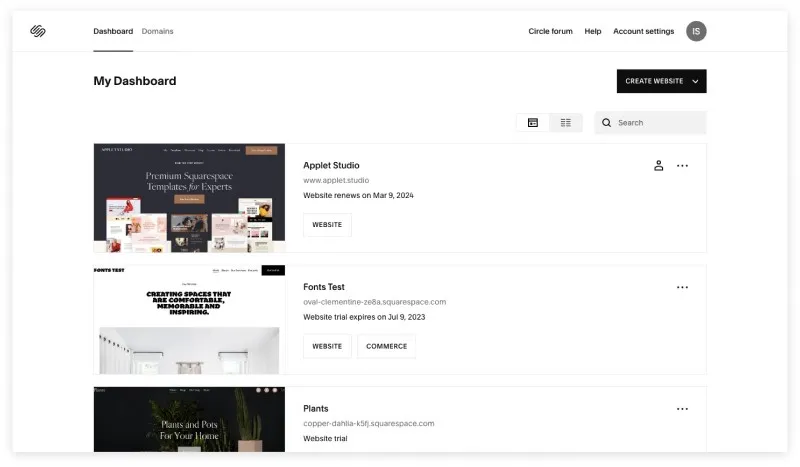
Task: Click the Squarespace logo icon
Action: (38, 31)
